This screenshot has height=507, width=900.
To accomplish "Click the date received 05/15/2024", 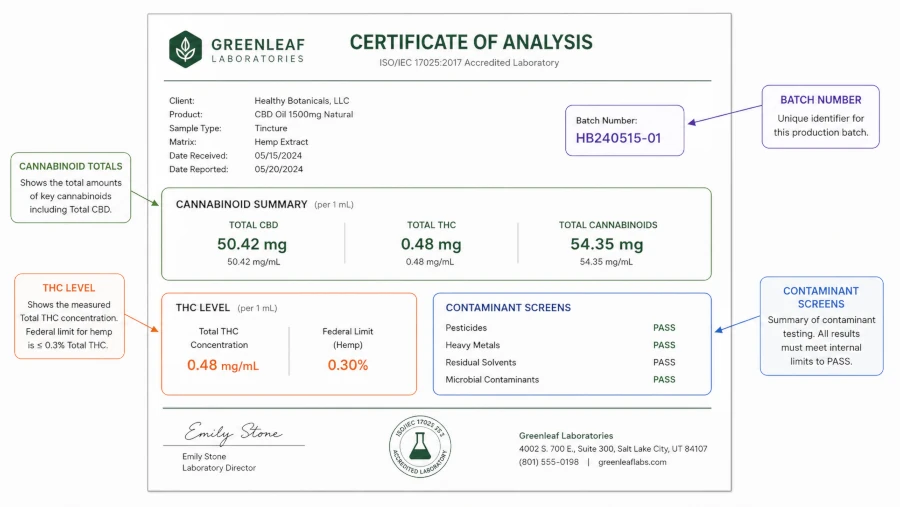I will click(x=278, y=156).
